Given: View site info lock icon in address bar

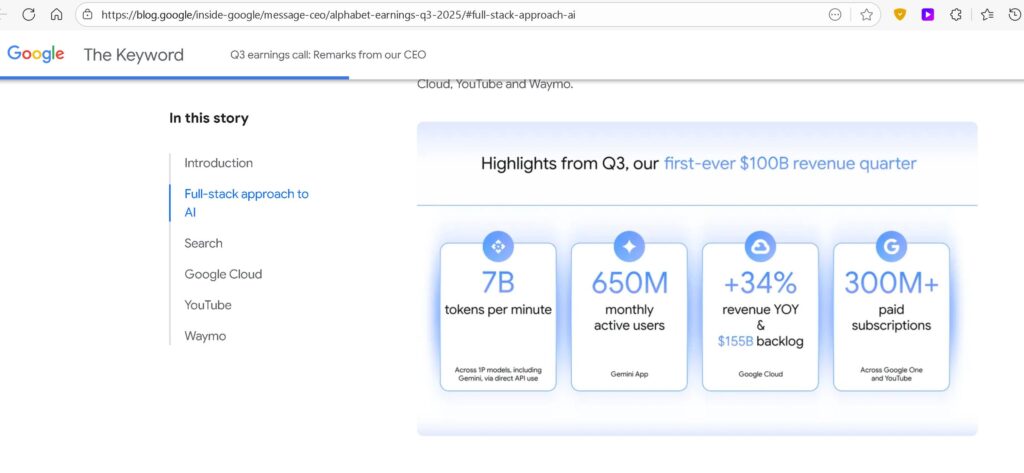Looking at the screenshot, I should click(x=88, y=14).
